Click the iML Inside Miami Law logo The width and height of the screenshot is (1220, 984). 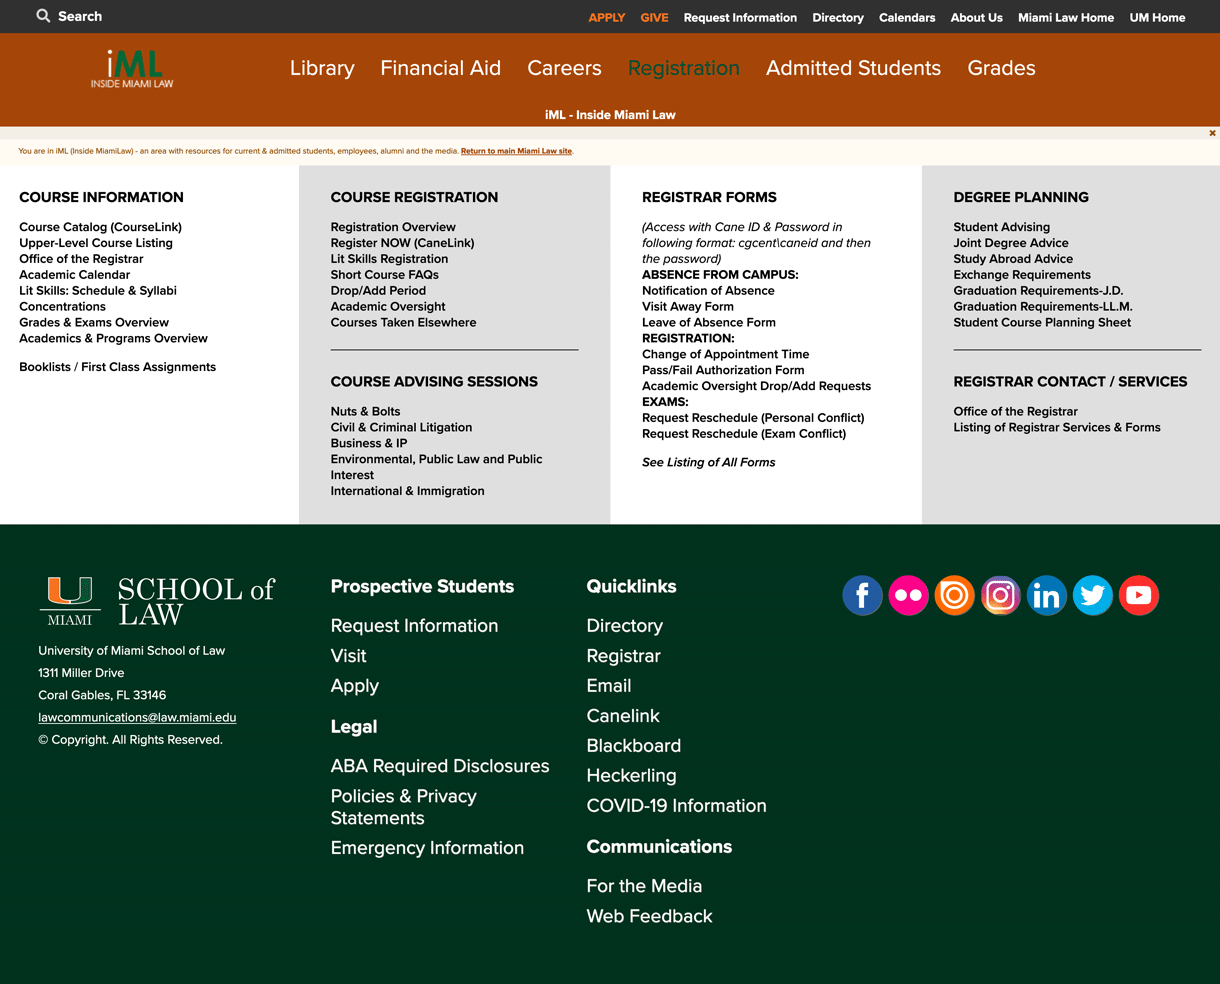pos(132,69)
